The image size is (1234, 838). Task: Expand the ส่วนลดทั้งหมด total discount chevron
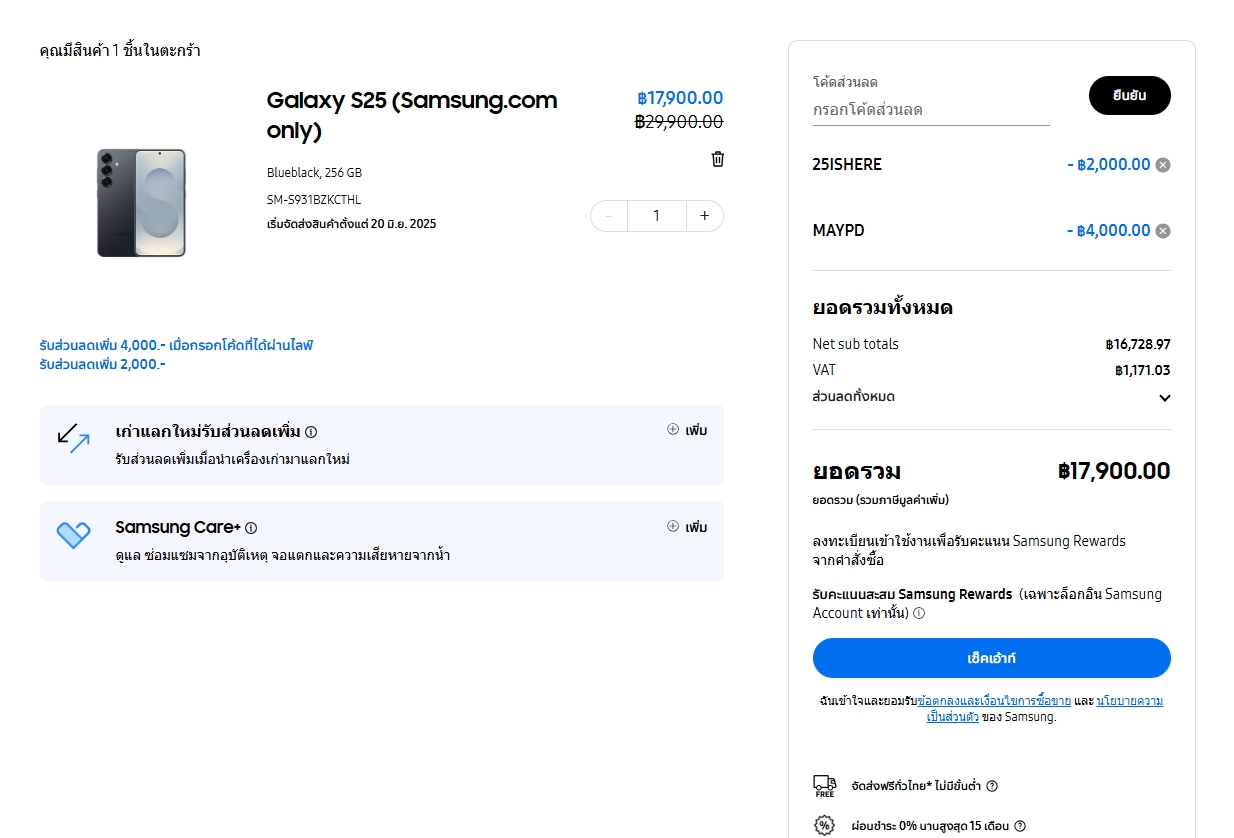(1165, 398)
